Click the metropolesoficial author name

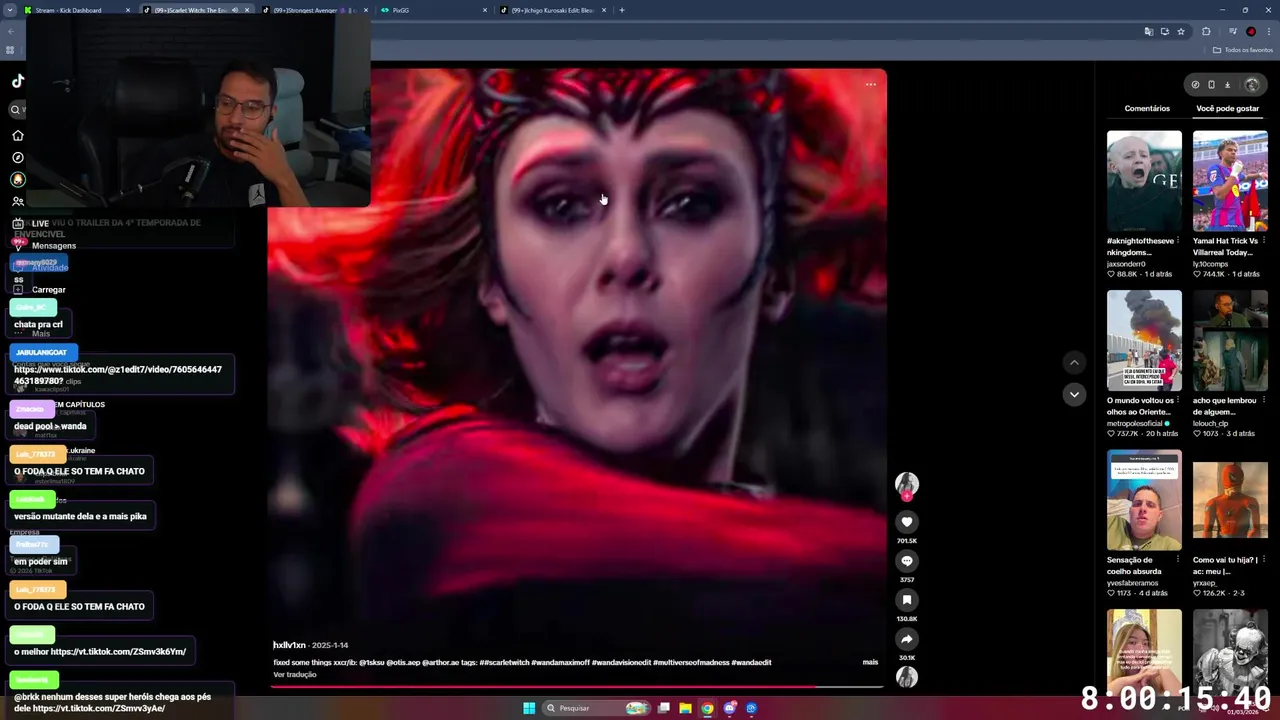pos(1134,423)
